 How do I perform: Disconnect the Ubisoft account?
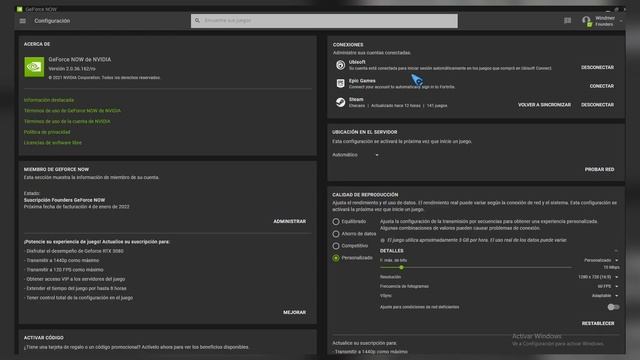597,67
